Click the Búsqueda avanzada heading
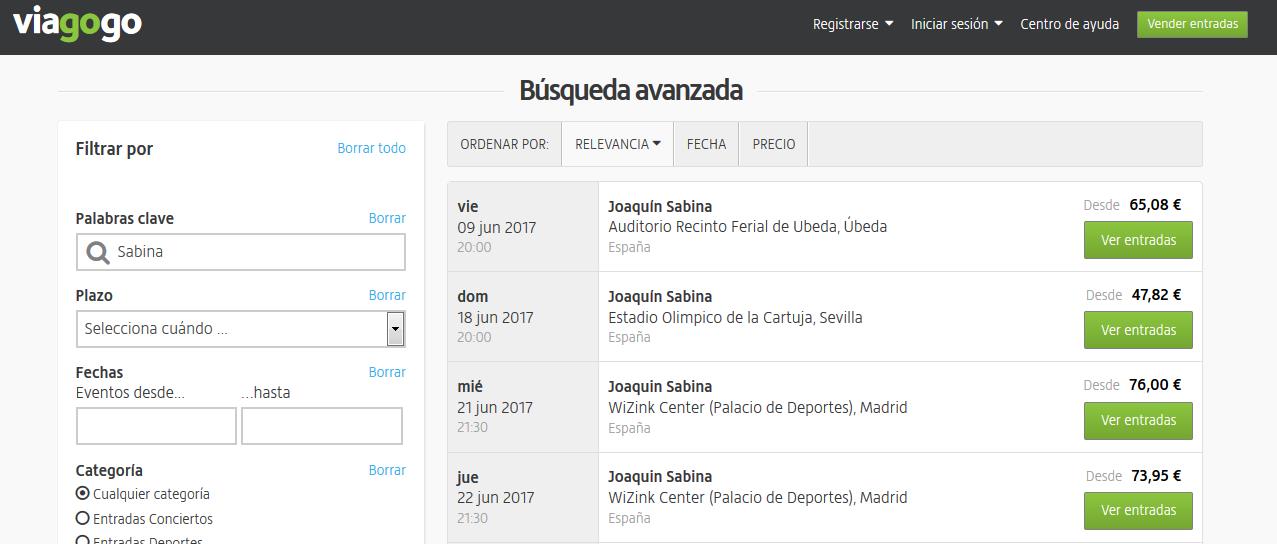 (631, 90)
